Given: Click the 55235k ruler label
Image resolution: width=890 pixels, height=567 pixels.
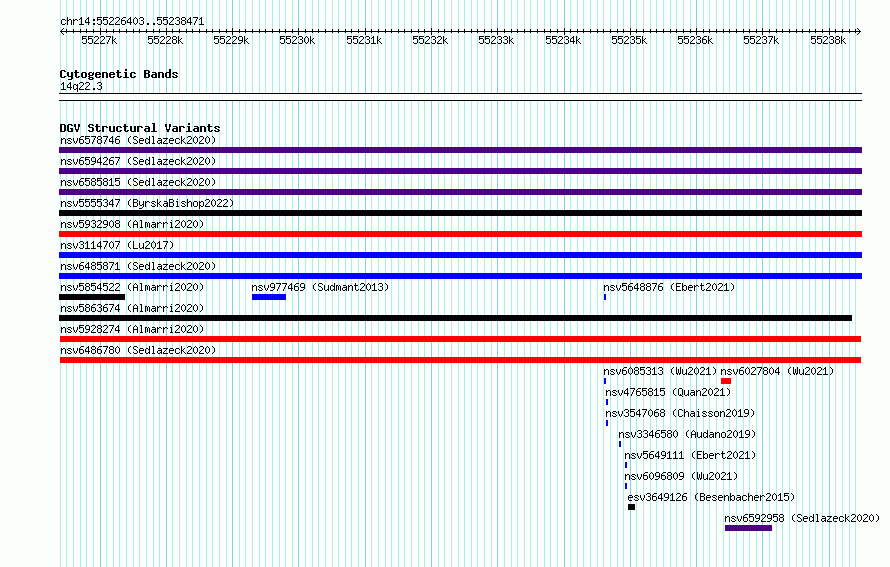Looking at the screenshot, I should coord(629,40).
